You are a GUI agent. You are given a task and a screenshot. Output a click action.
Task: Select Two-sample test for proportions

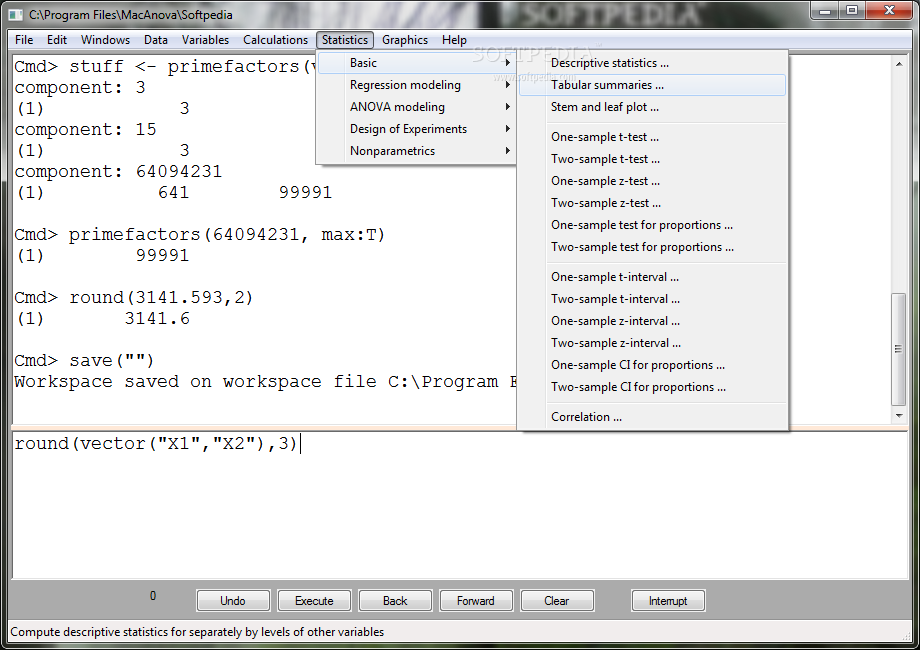click(652, 247)
